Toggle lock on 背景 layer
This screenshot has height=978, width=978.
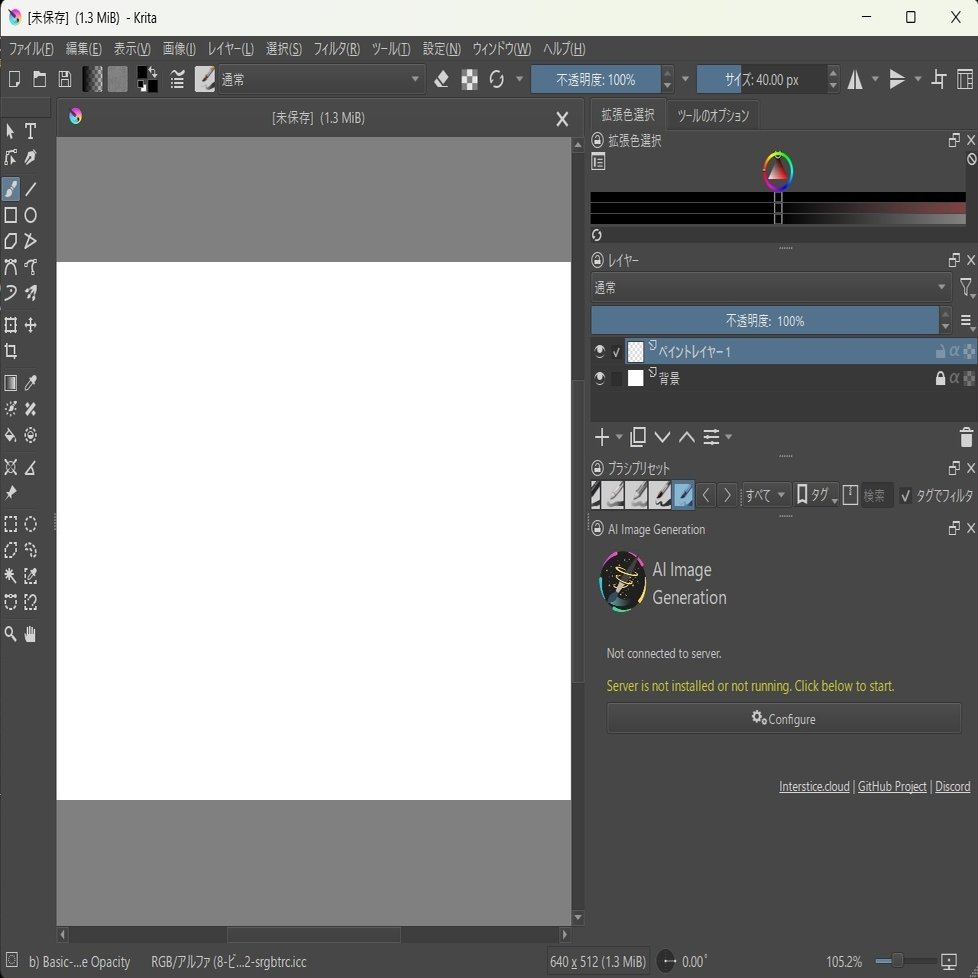coord(940,378)
